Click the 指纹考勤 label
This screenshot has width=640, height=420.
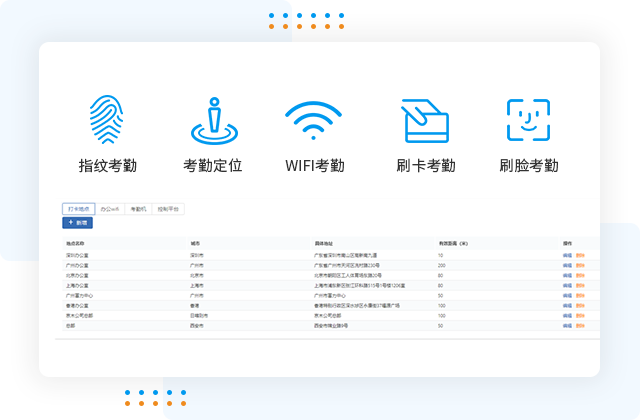107,166
